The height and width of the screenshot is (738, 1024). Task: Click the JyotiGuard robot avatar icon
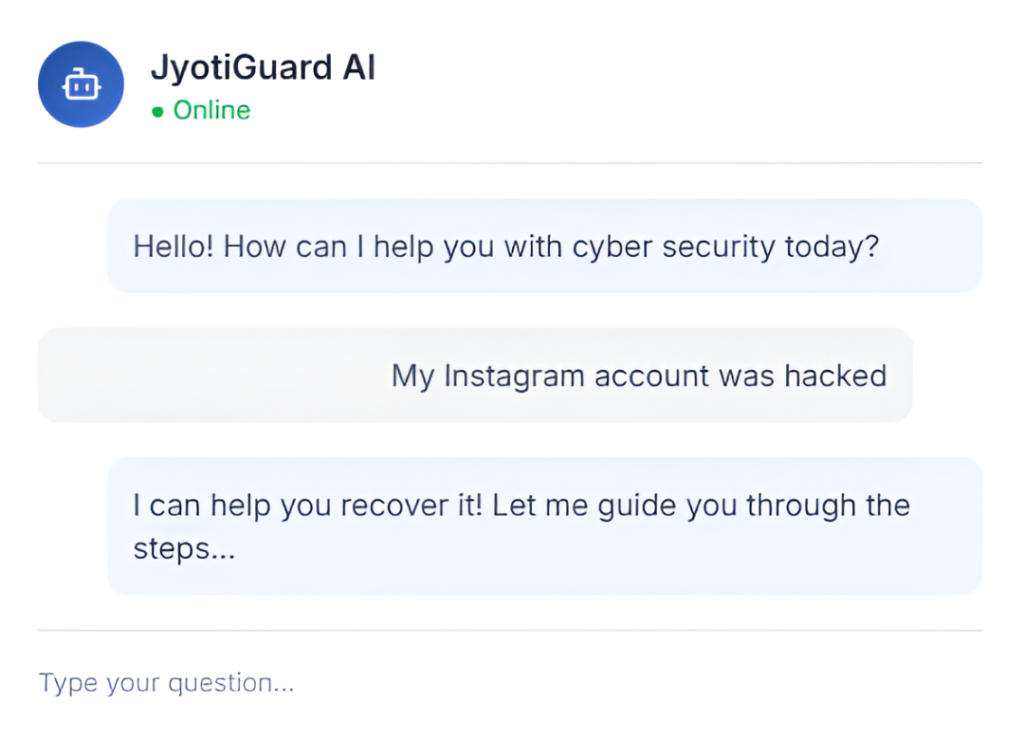point(80,84)
